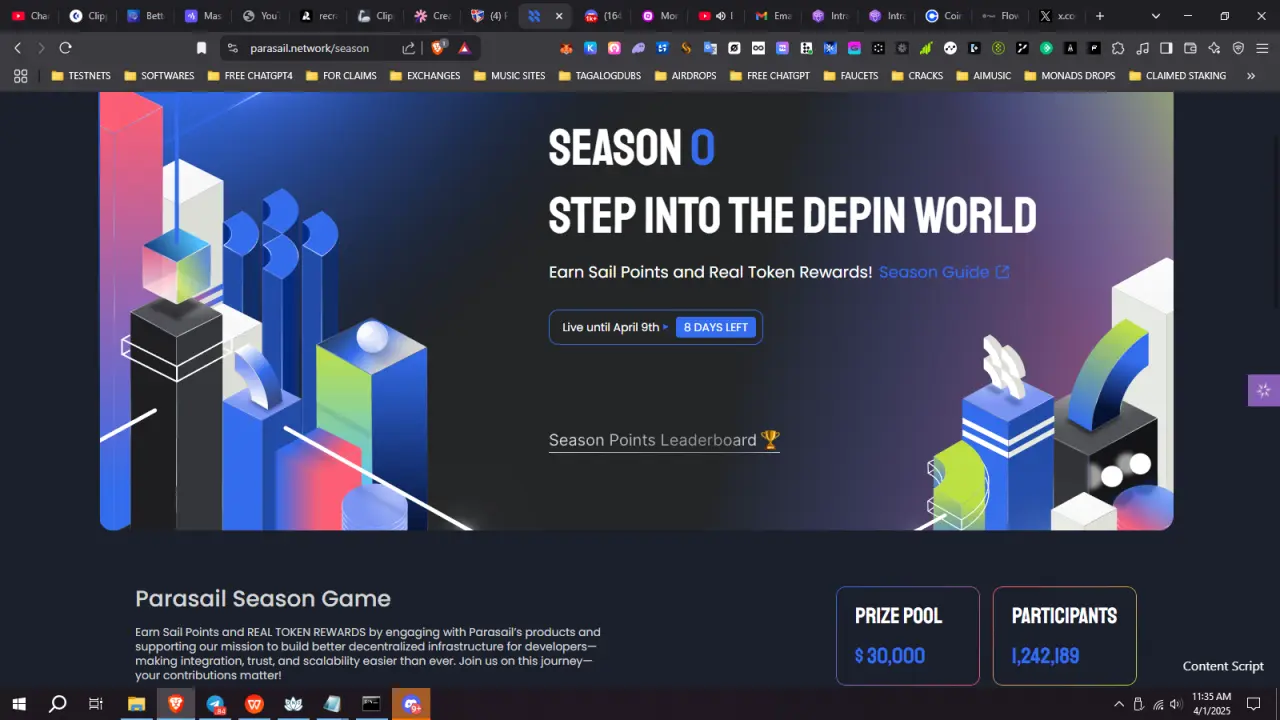Open the Brave Wallet icon
This screenshot has height=720, width=1280.
point(1190,48)
